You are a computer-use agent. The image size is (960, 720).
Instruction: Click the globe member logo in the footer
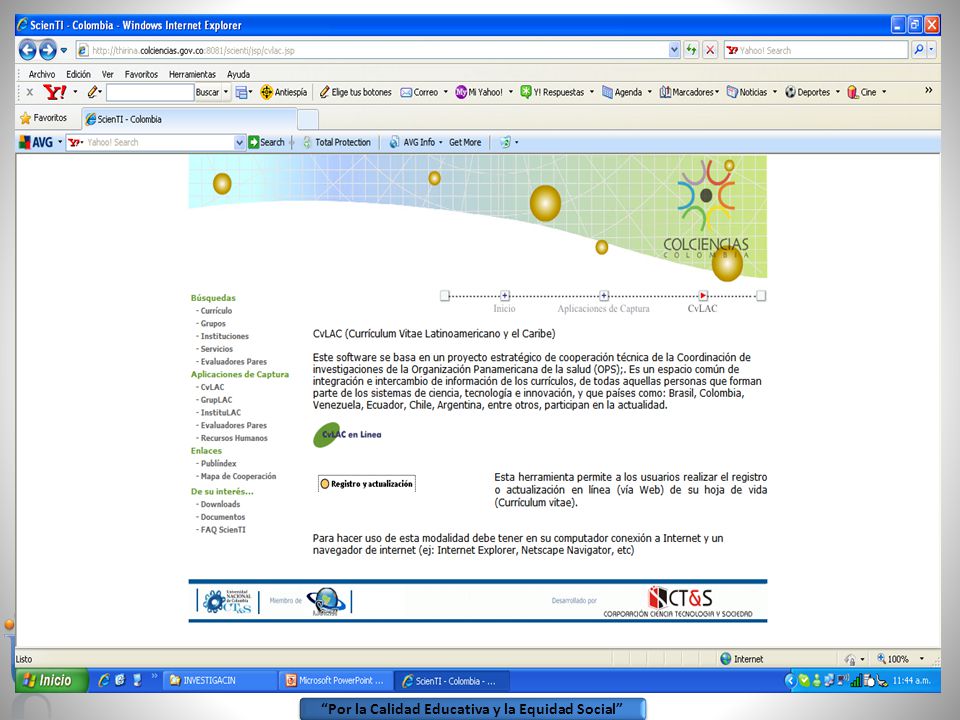[326, 601]
